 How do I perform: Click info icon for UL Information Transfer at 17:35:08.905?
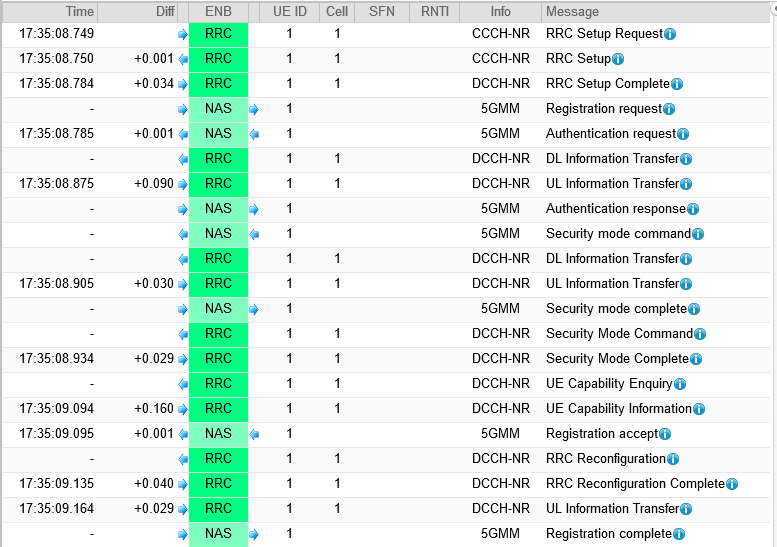coord(686,284)
